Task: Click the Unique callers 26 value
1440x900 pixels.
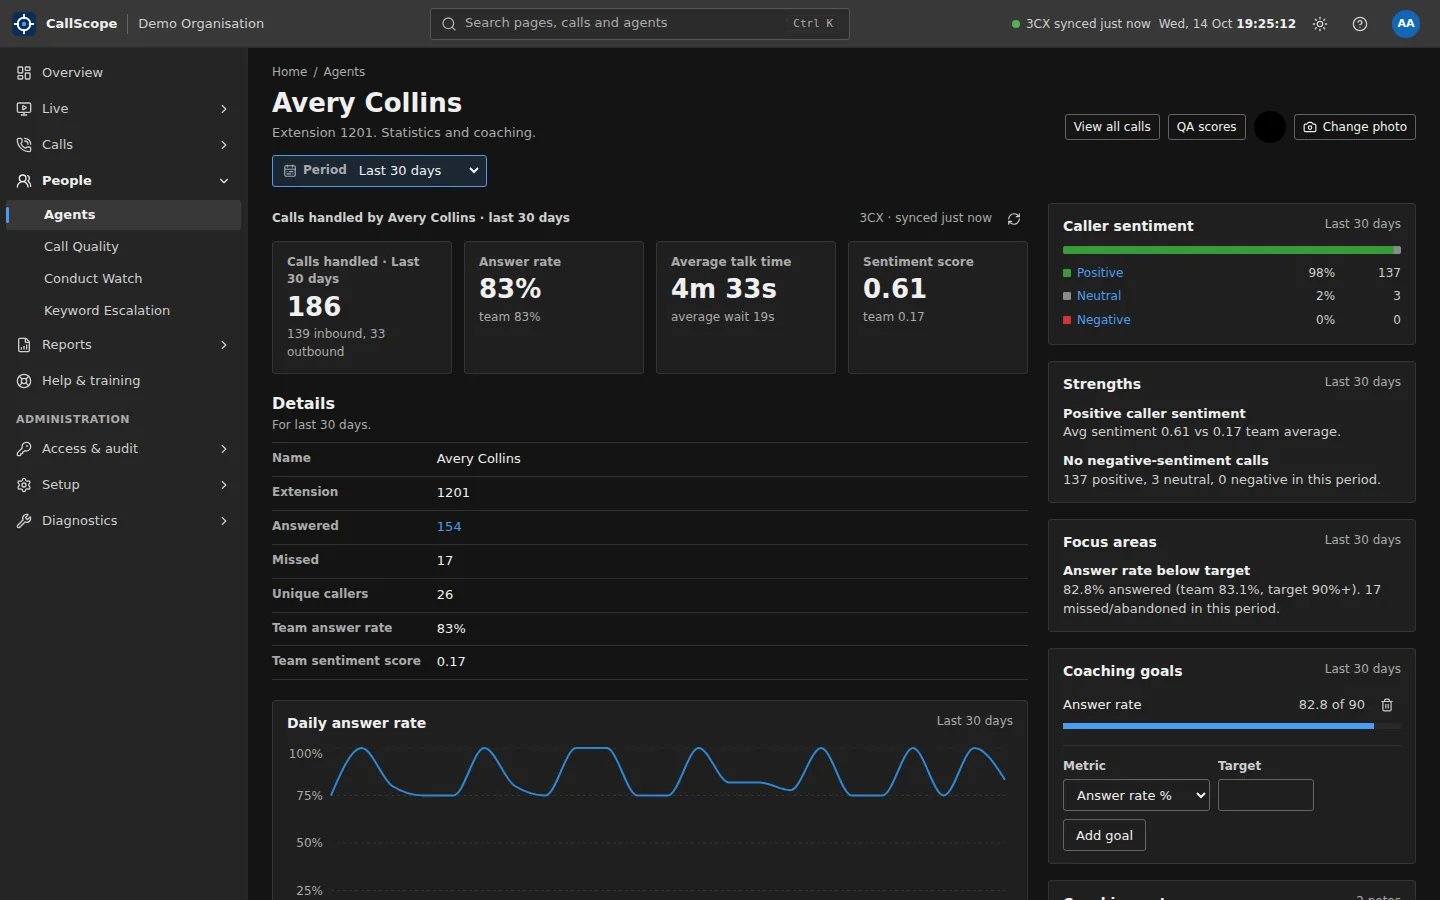Action: click(x=445, y=595)
